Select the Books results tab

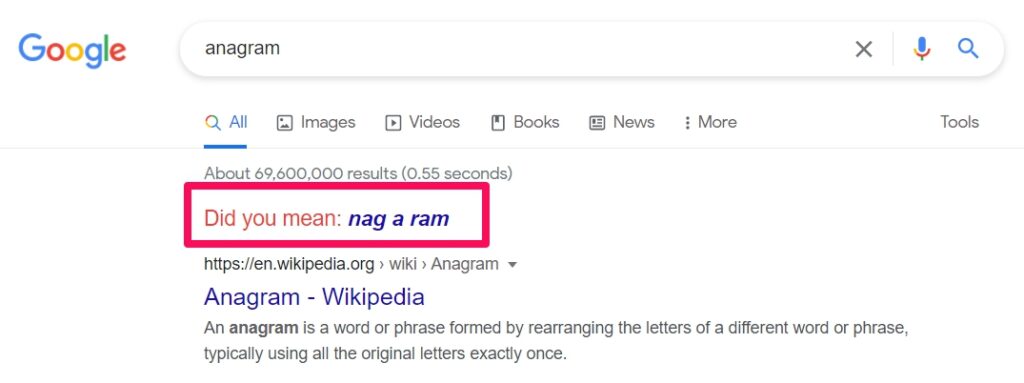(x=525, y=122)
